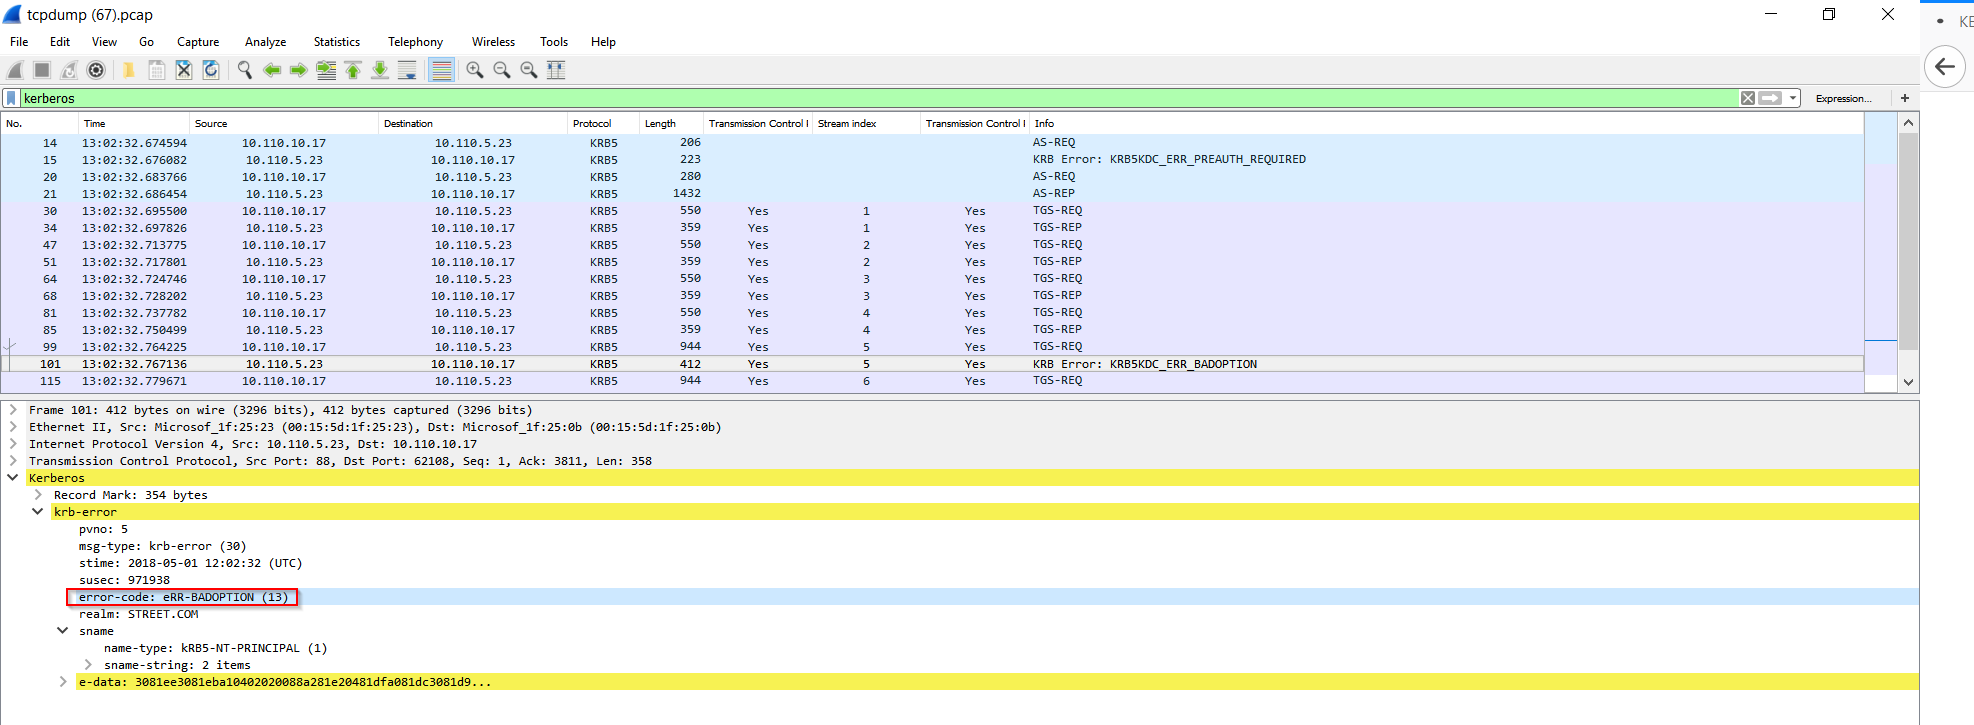
Task: Save this capture file
Action: pos(157,70)
